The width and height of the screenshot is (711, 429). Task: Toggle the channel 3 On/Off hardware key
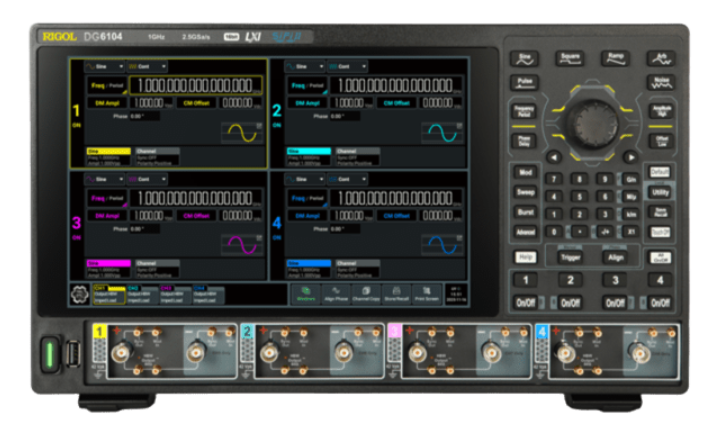click(615, 303)
